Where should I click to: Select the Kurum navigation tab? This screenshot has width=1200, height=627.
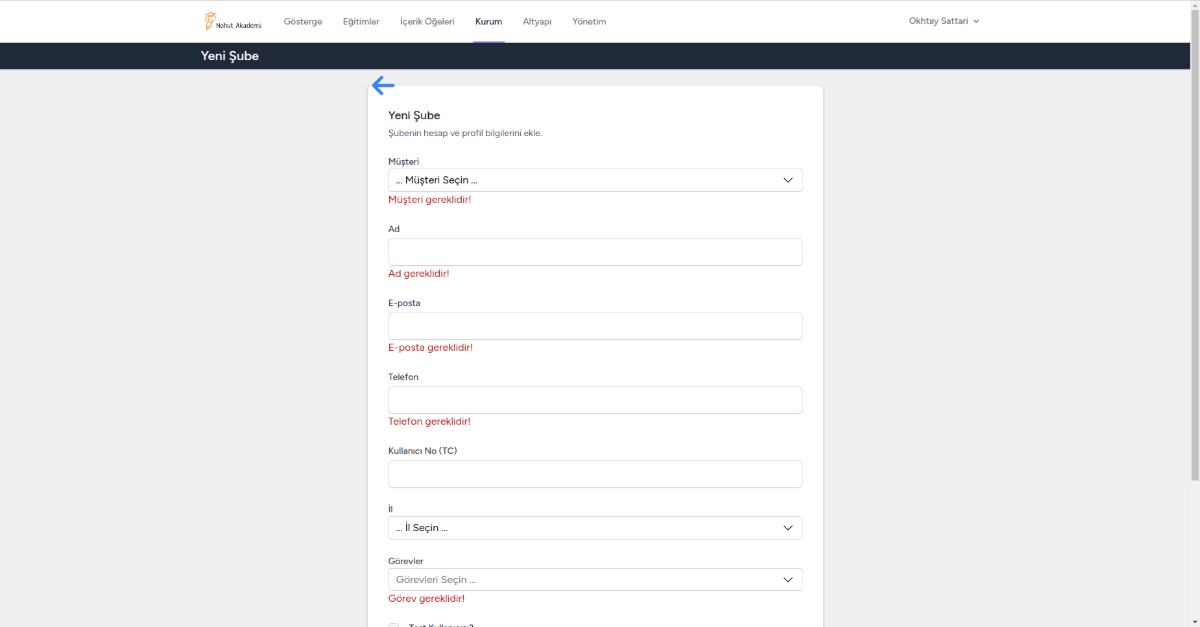coord(489,21)
